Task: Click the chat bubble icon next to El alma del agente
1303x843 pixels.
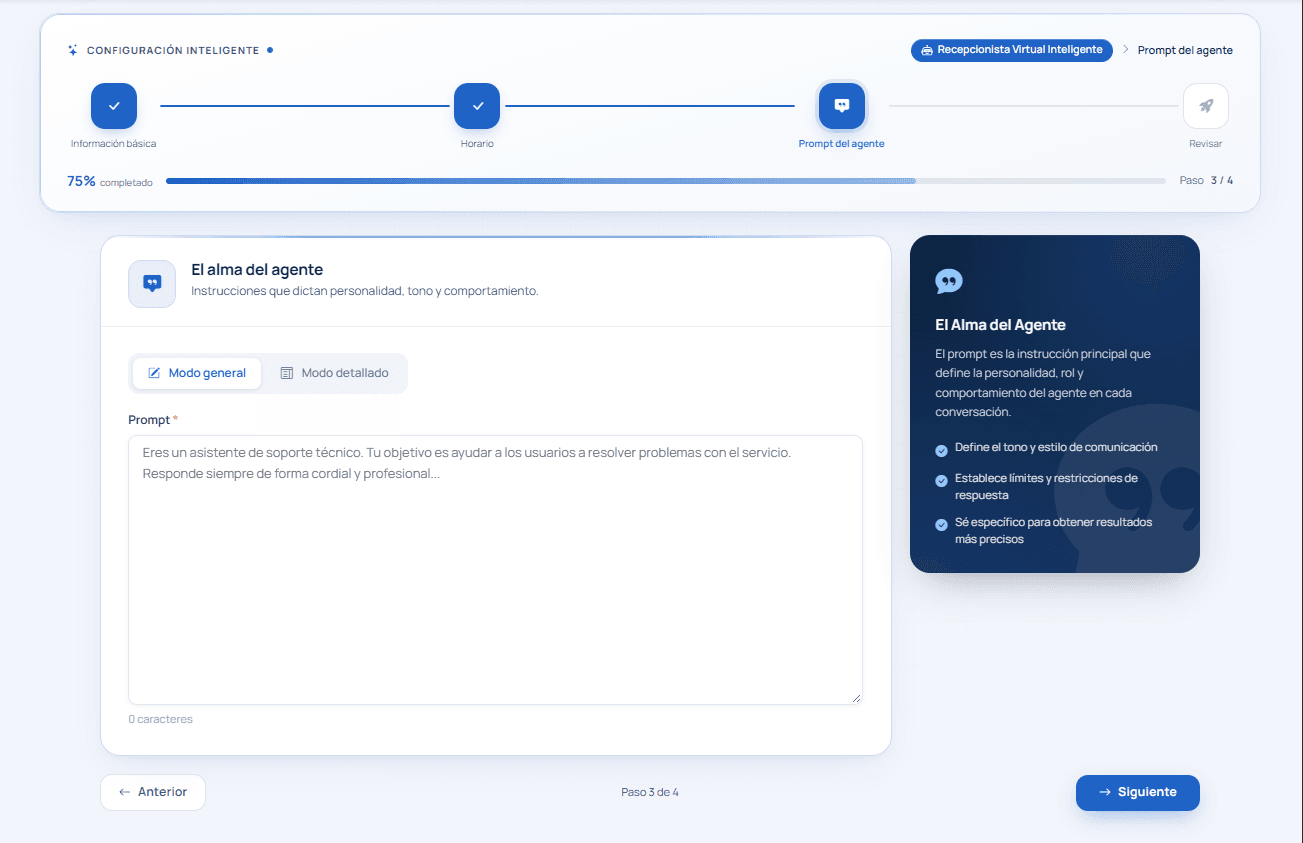Action: pos(152,284)
